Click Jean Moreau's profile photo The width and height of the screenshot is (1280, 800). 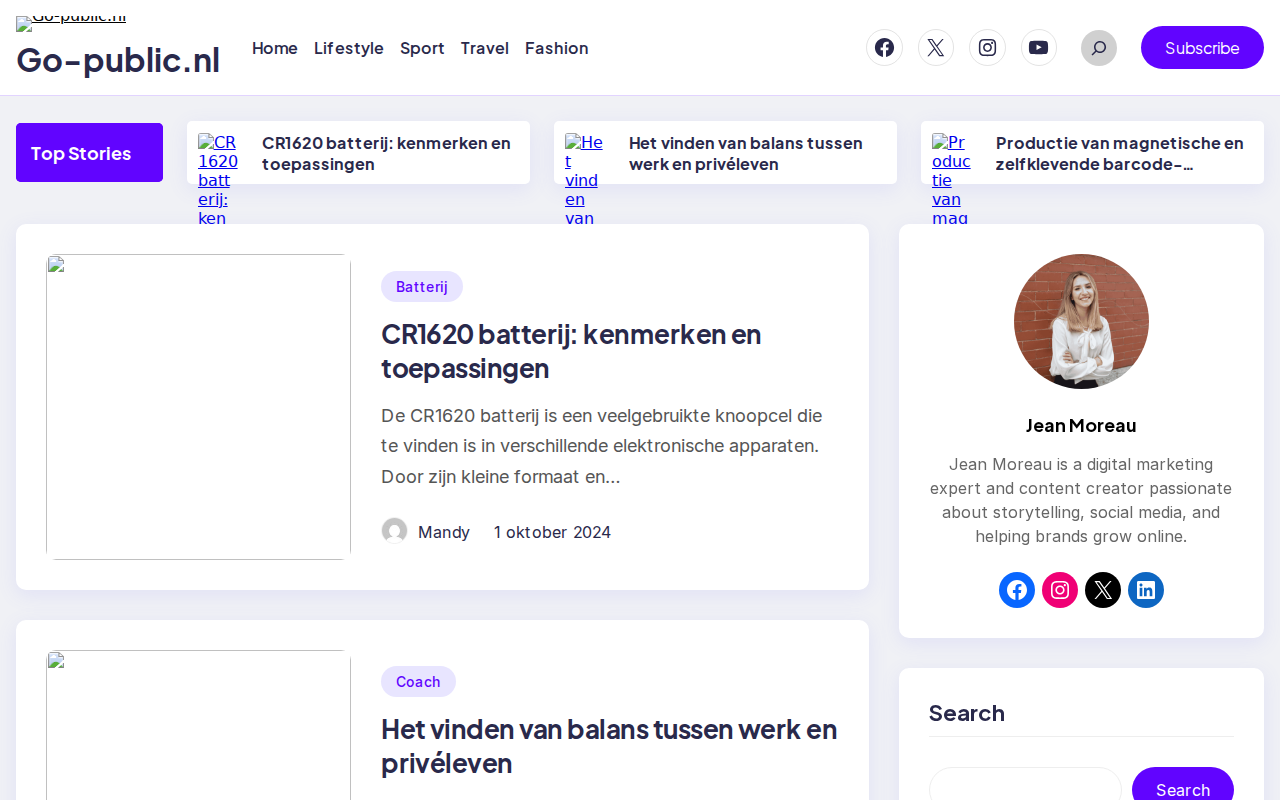click(1081, 321)
